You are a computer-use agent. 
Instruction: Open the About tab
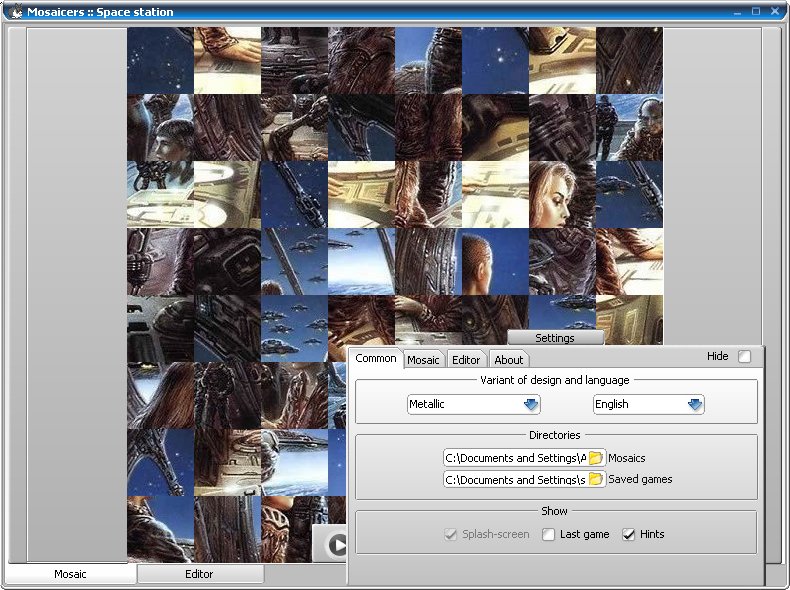pos(508,360)
